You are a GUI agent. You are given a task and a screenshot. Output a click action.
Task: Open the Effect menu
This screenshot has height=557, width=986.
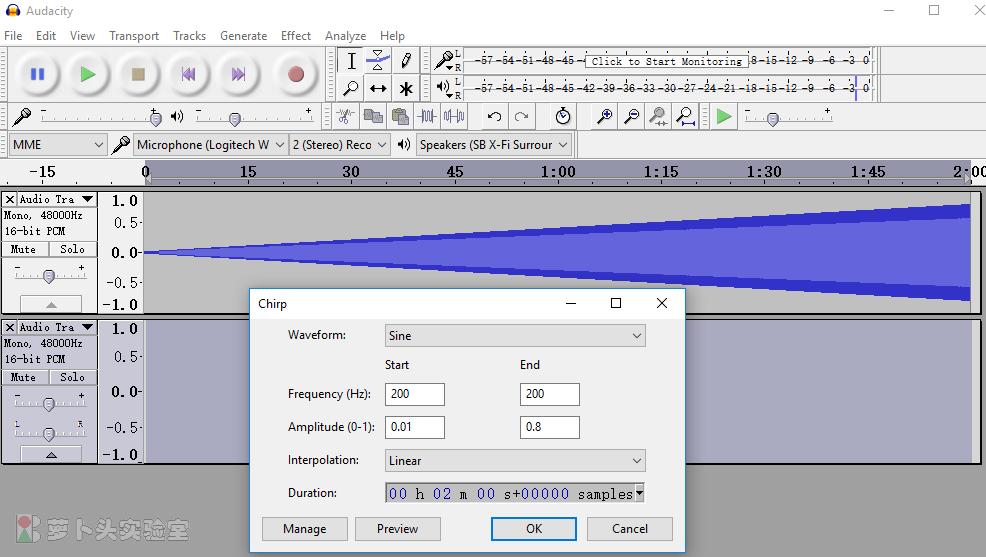click(x=296, y=36)
